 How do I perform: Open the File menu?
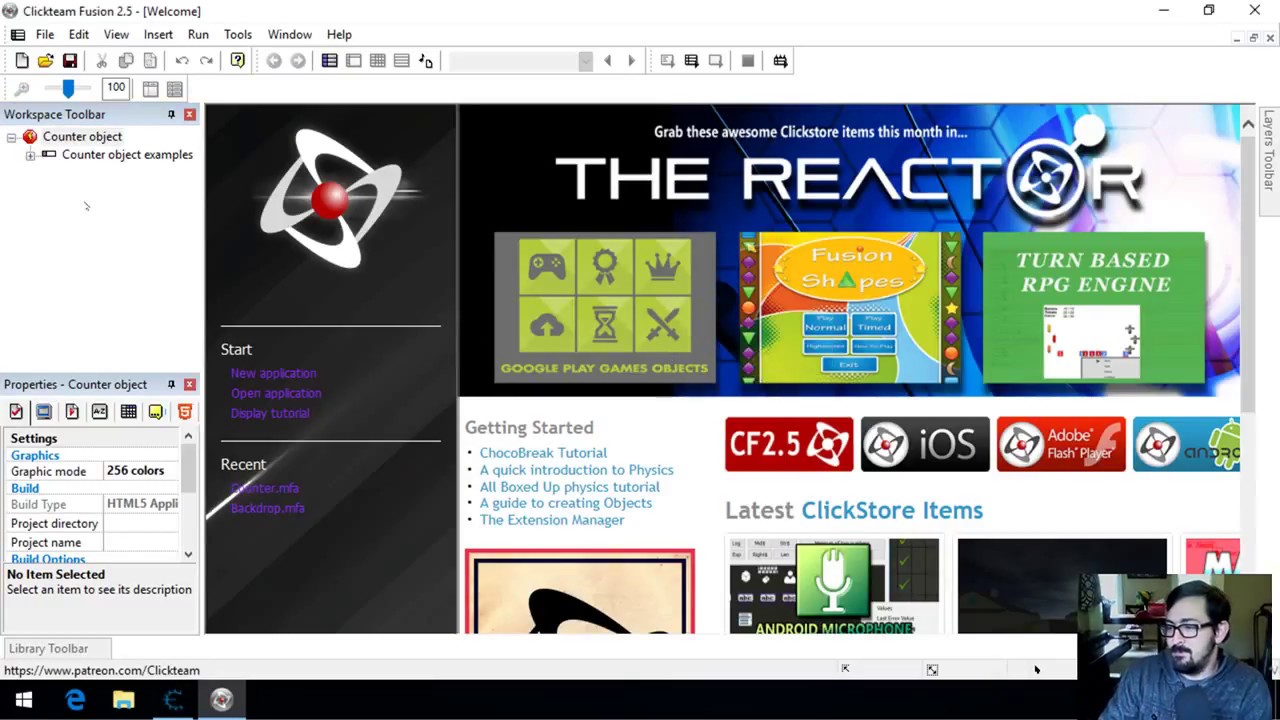point(45,34)
